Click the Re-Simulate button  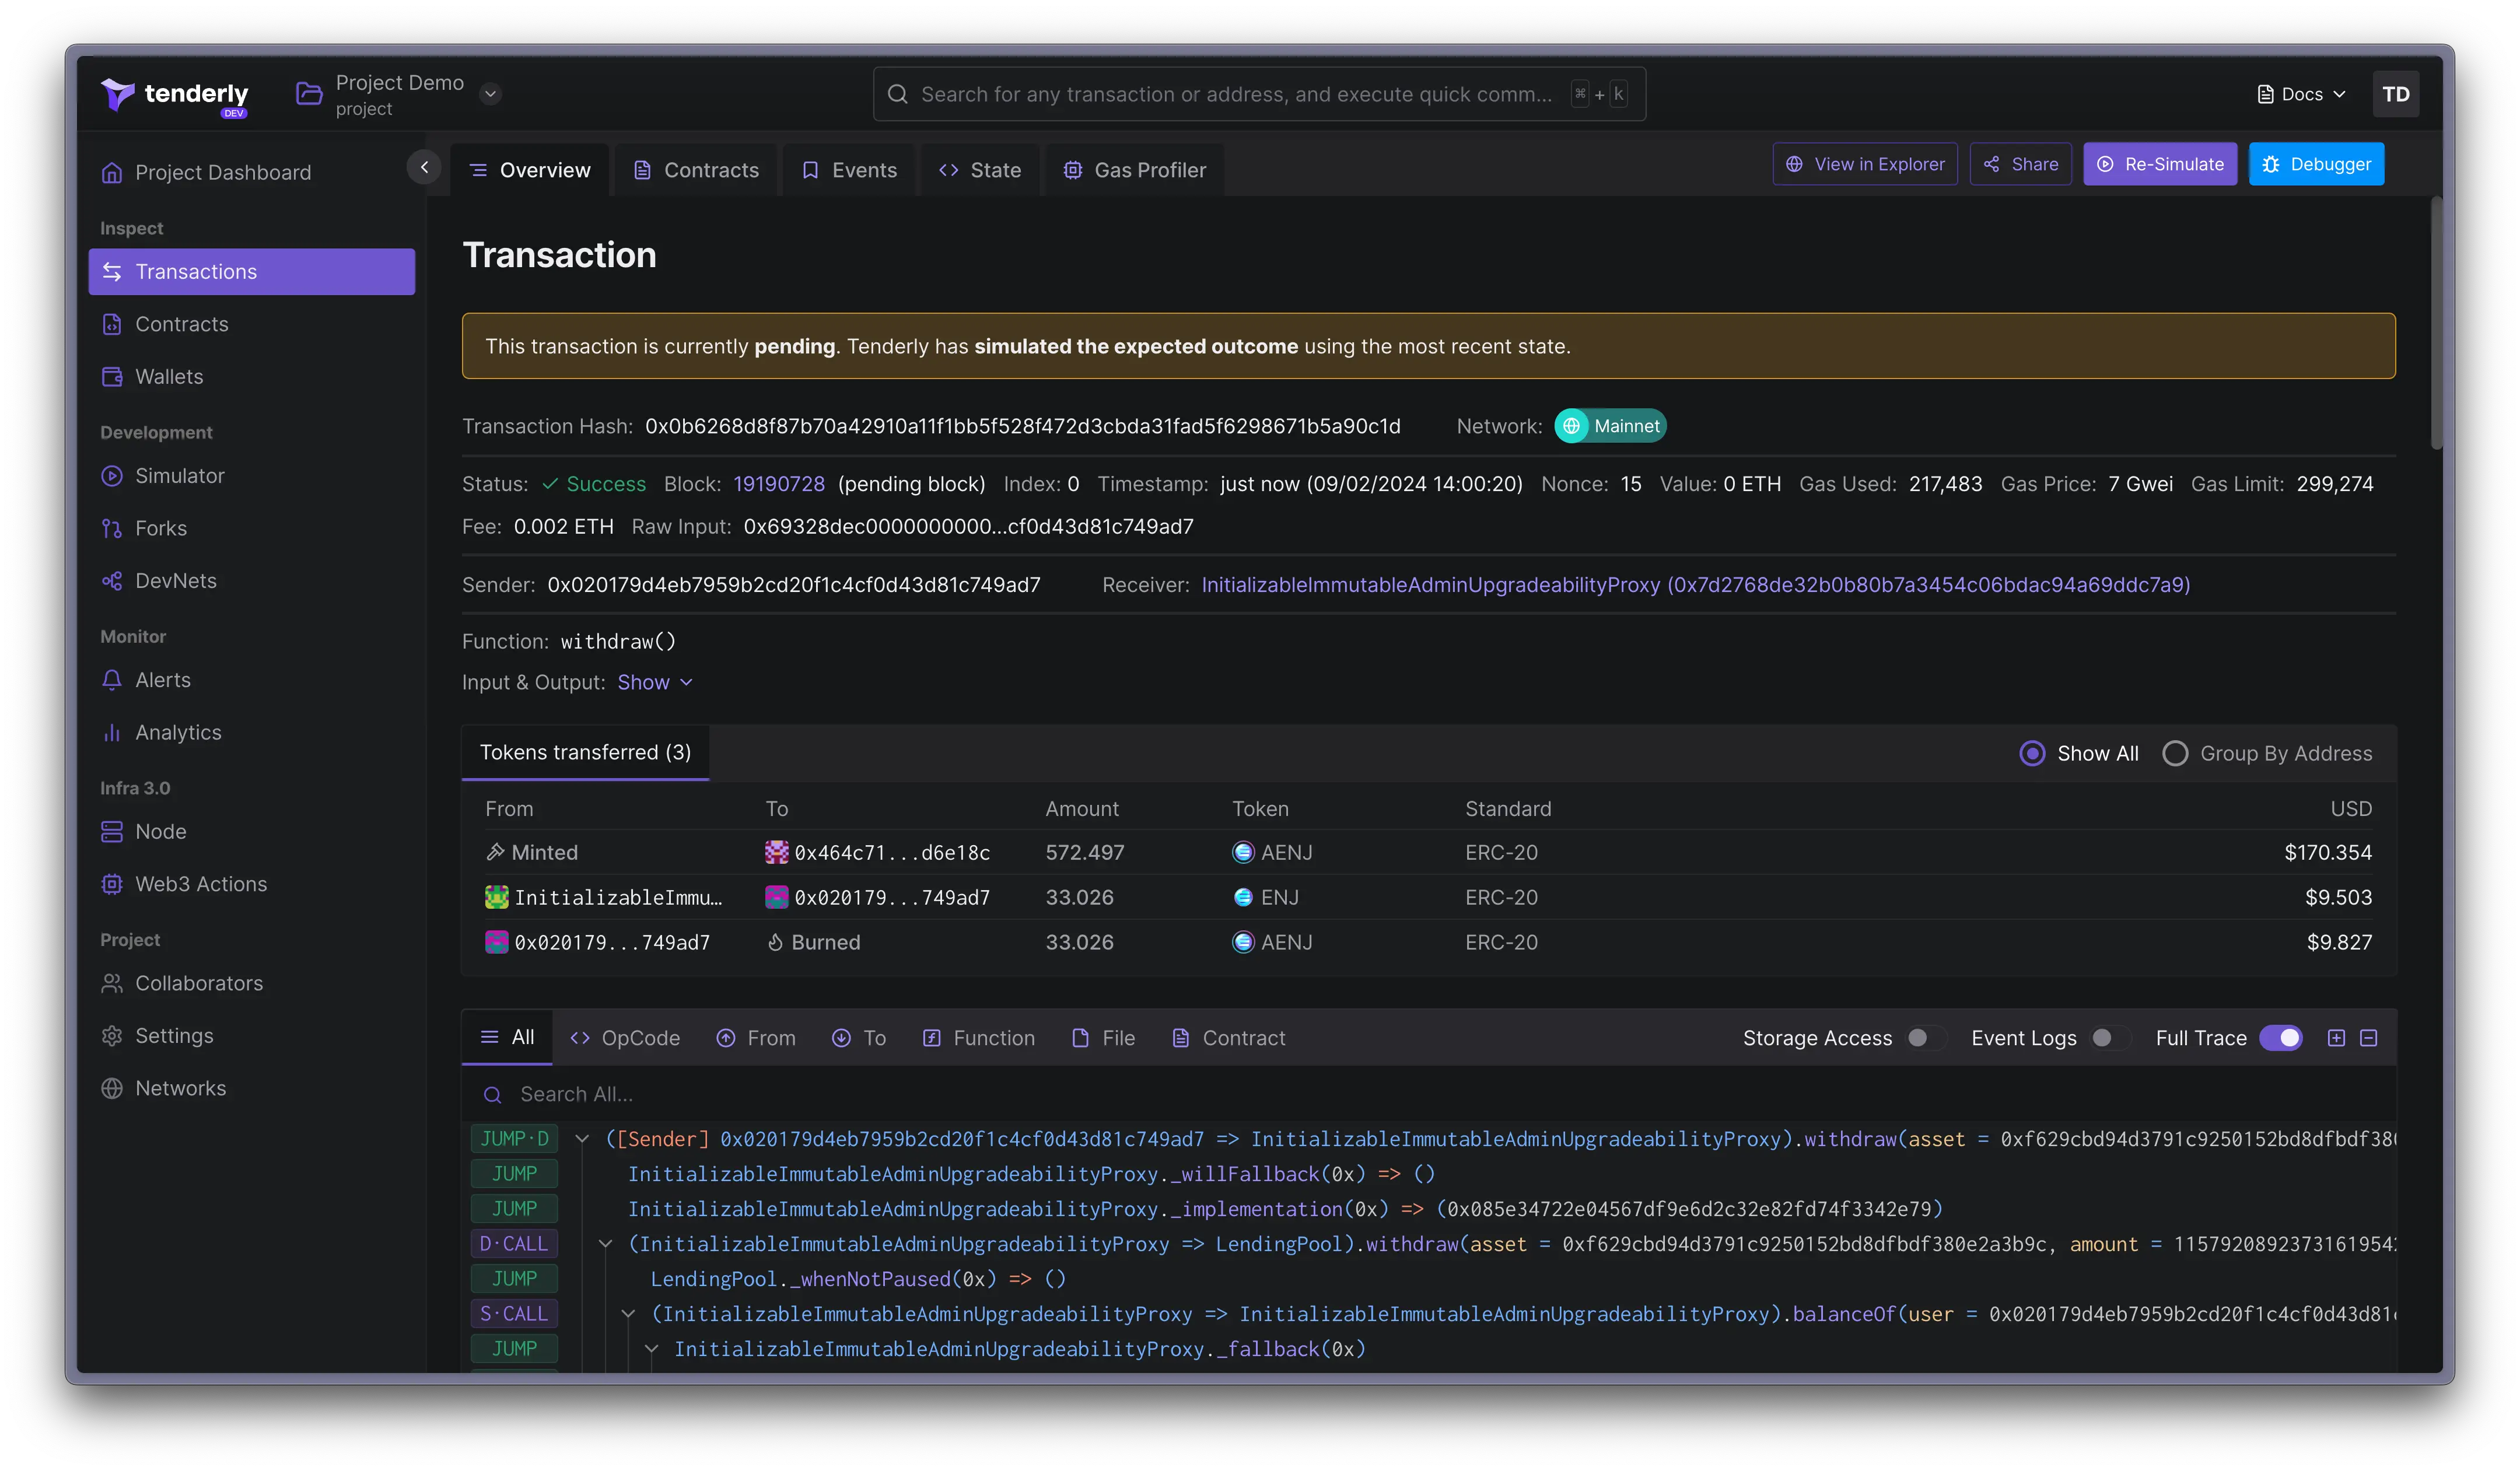(2160, 164)
